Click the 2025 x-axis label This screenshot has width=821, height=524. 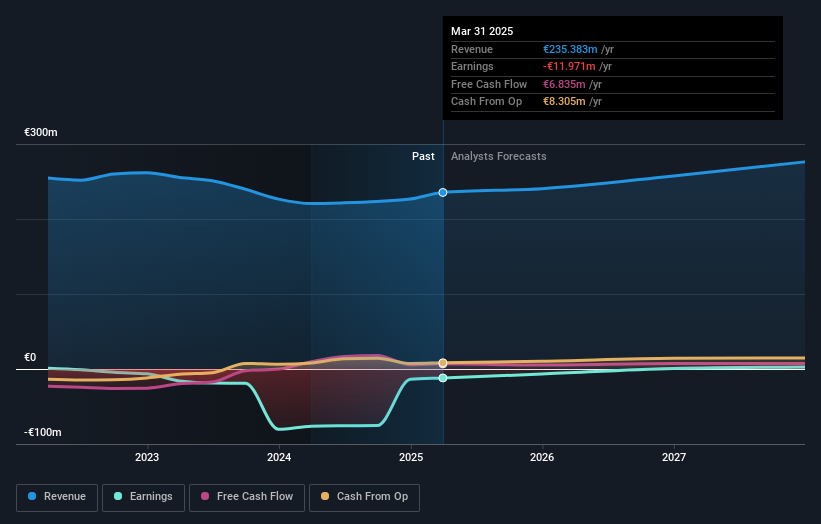point(411,457)
